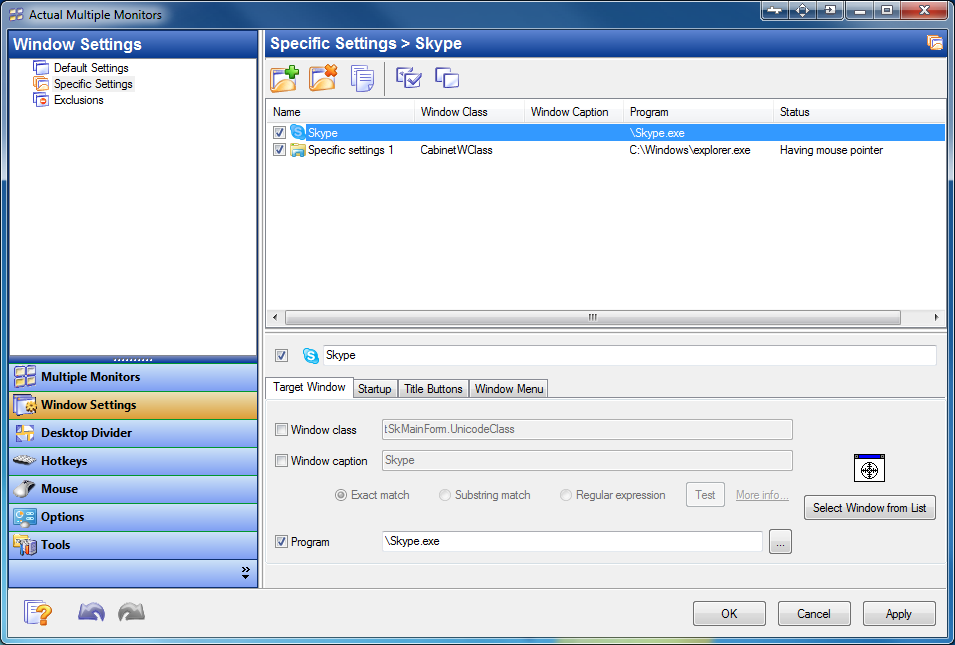The image size is (955, 645).
Task: Sort list by the Program column header
Action: (x=698, y=112)
